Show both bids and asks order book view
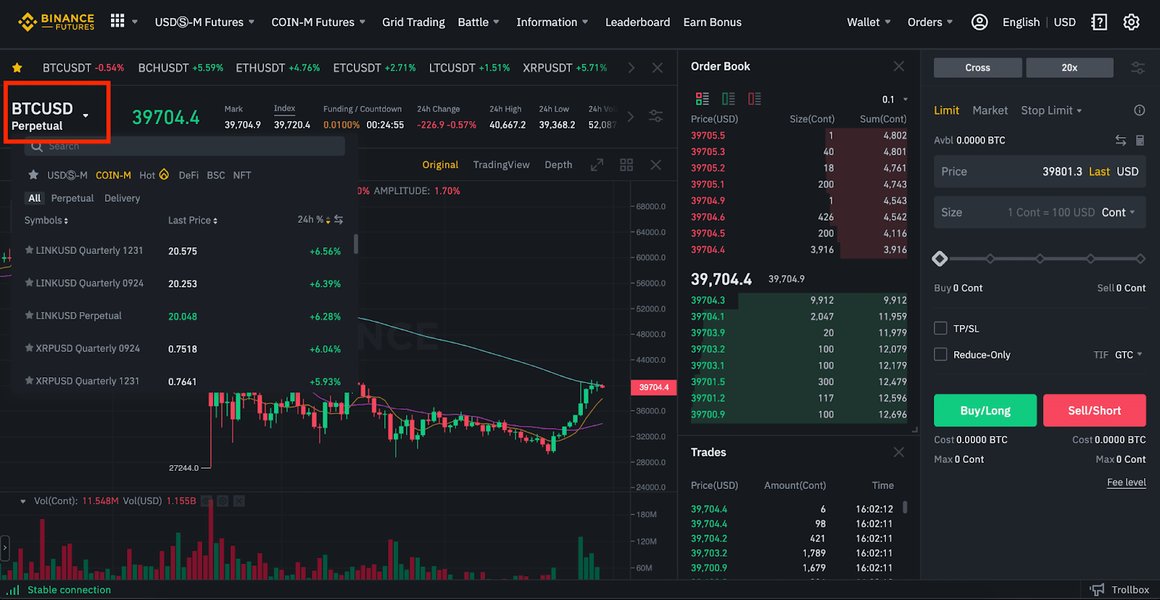The width and height of the screenshot is (1160, 600). tap(702, 98)
